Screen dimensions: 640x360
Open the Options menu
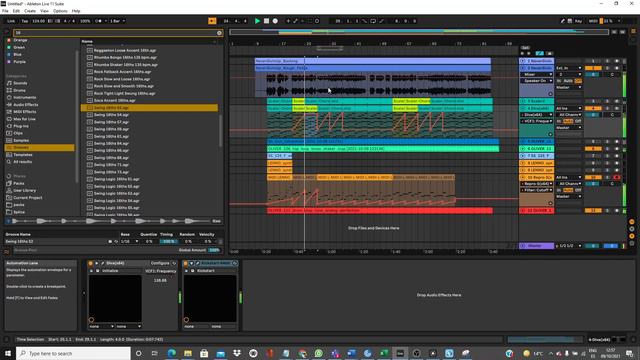(x=60, y=11)
